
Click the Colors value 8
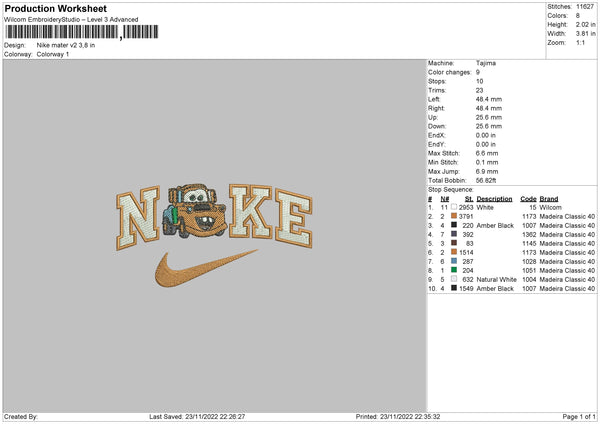click(x=578, y=16)
